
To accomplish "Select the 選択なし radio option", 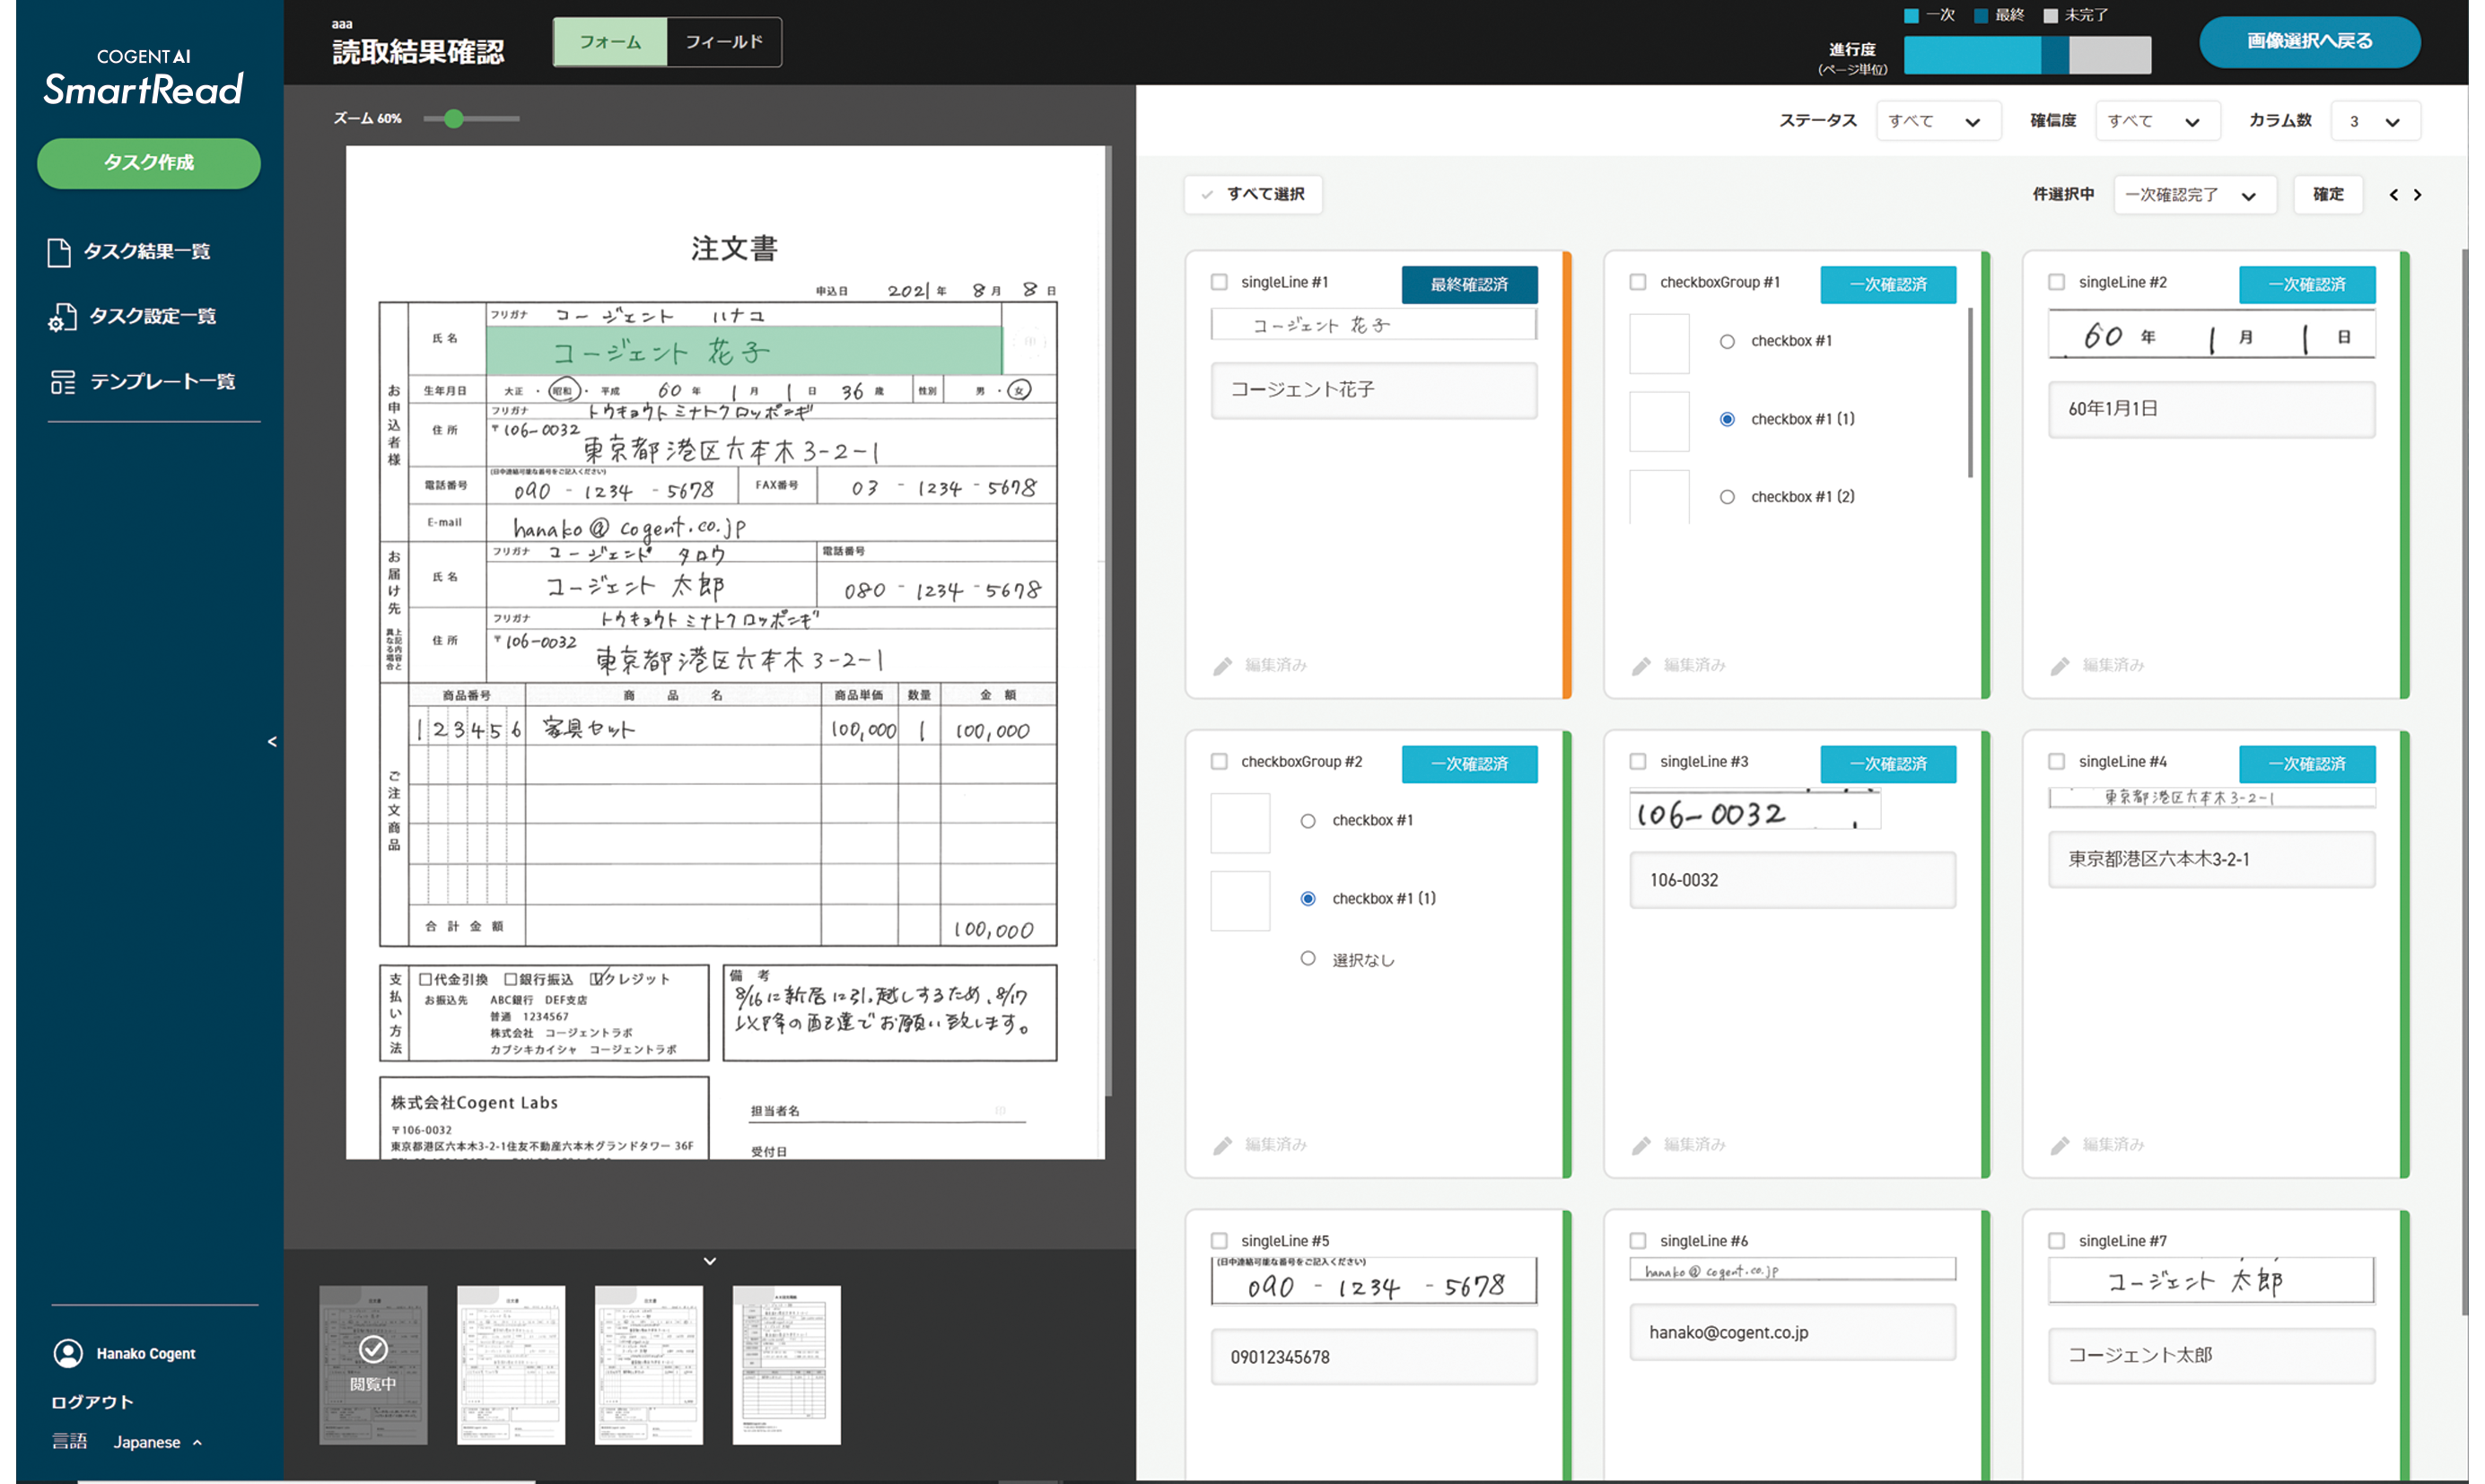I will tap(1307, 959).
